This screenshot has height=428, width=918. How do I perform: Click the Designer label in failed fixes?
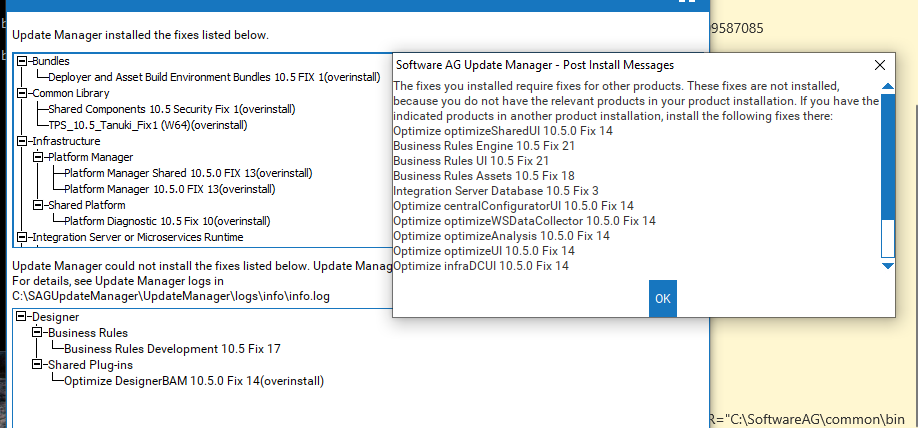[x=56, y=317]
